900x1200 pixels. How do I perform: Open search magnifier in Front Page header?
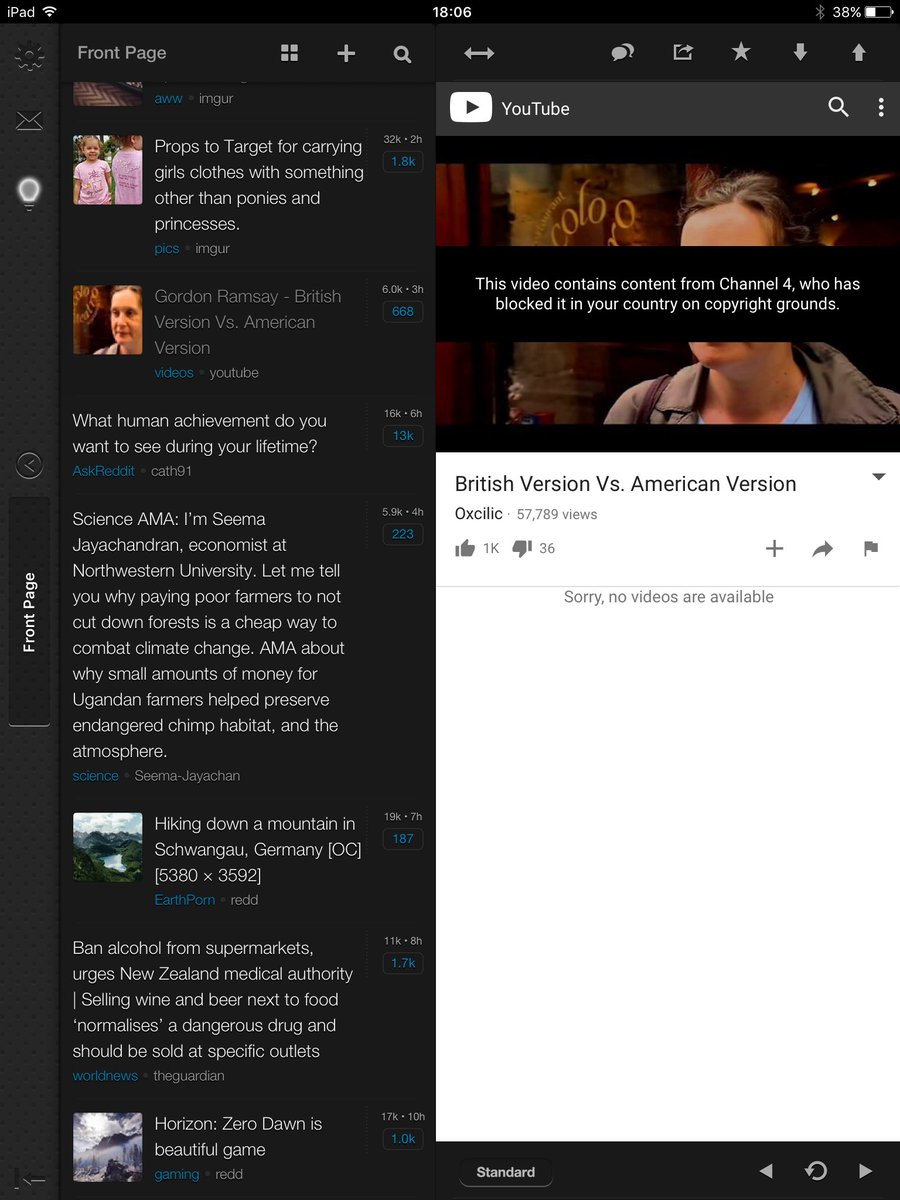[x=402, y=54]
